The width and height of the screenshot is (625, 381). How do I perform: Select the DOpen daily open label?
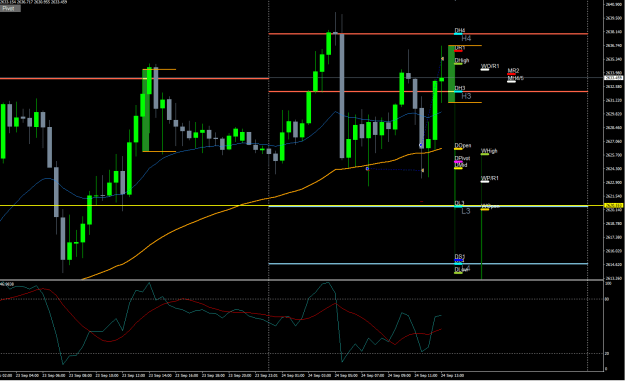pos(462,146)
